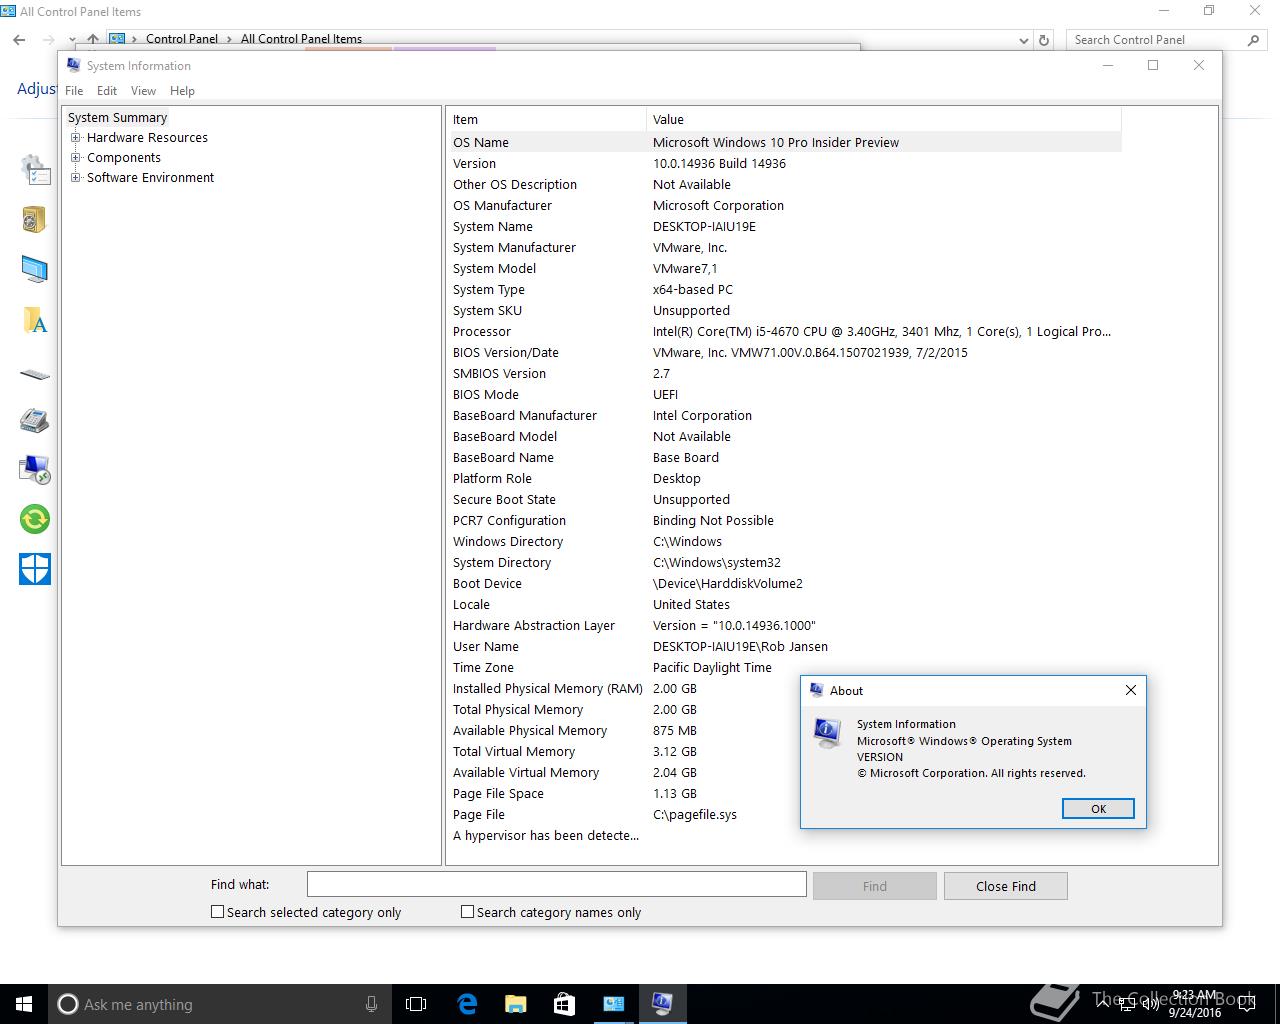The width and height of the screenshot is (1280, 1024).
Task: Click the Control Panel back arrow
Action: point(19,40)
